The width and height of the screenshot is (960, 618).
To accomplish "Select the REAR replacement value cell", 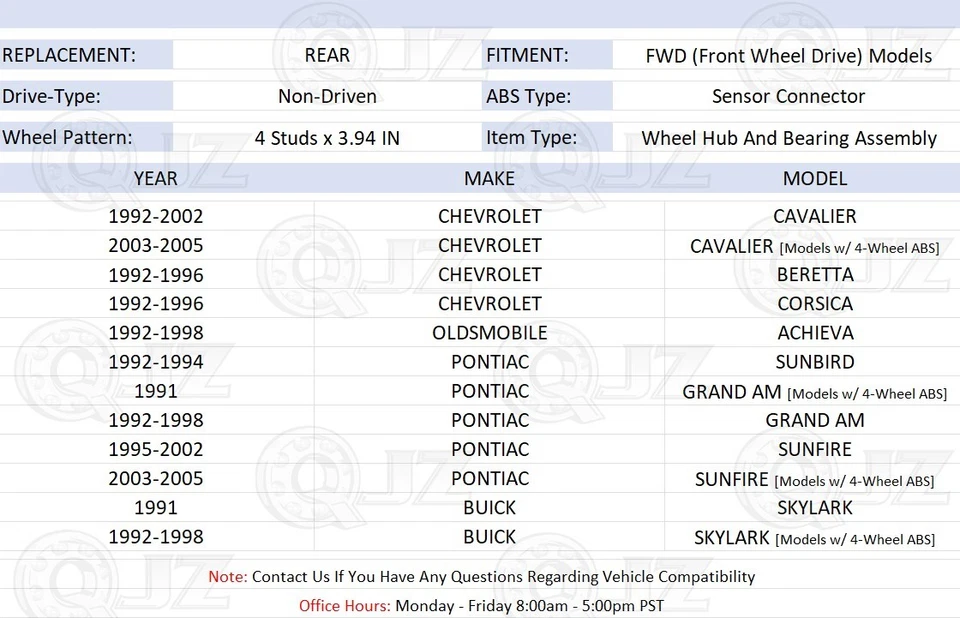I will coord(327,55).
